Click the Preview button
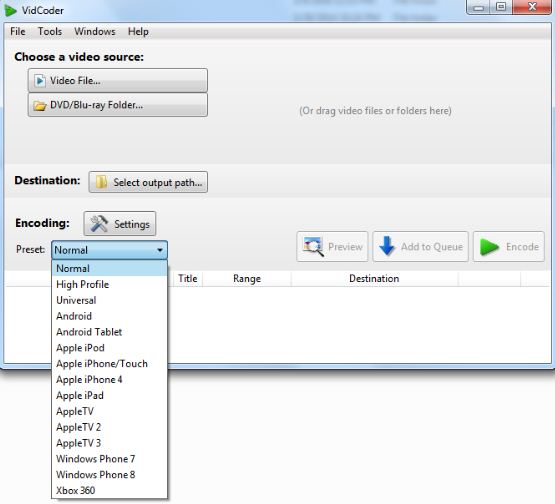This screenshot has width=555, height=504. [x=332, y=247]
